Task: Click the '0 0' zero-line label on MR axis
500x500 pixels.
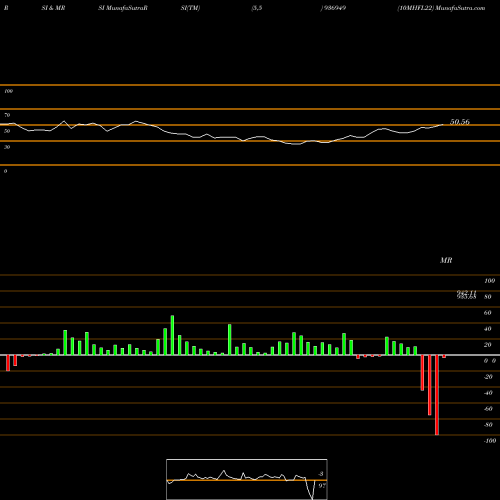Action: (490, 361)
